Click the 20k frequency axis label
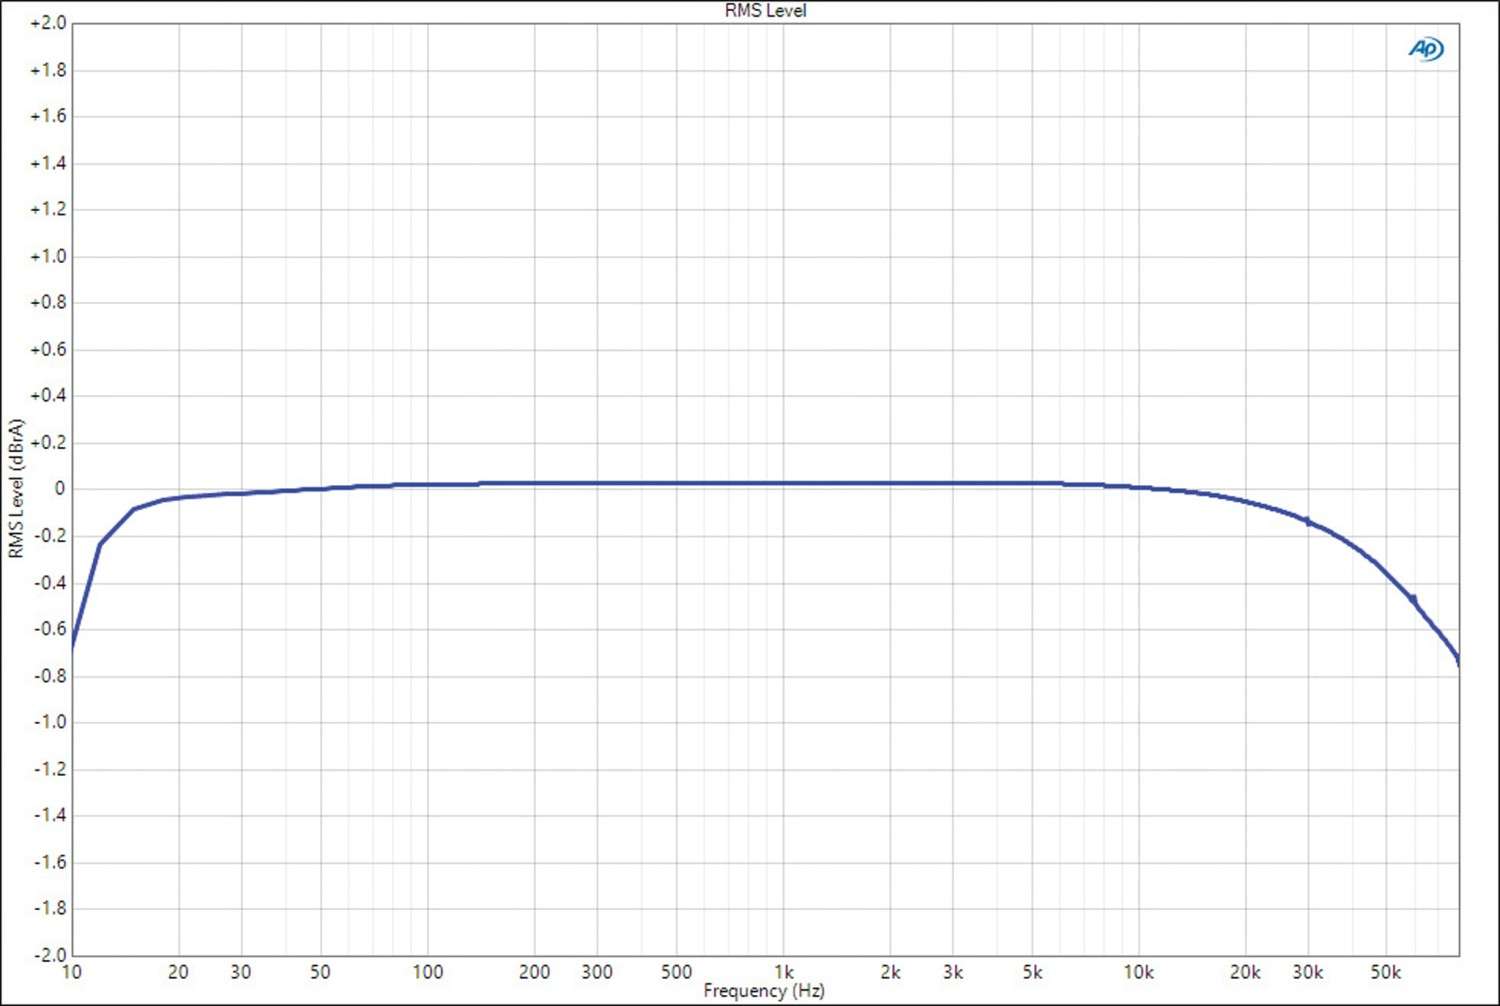 [1245, 972]
